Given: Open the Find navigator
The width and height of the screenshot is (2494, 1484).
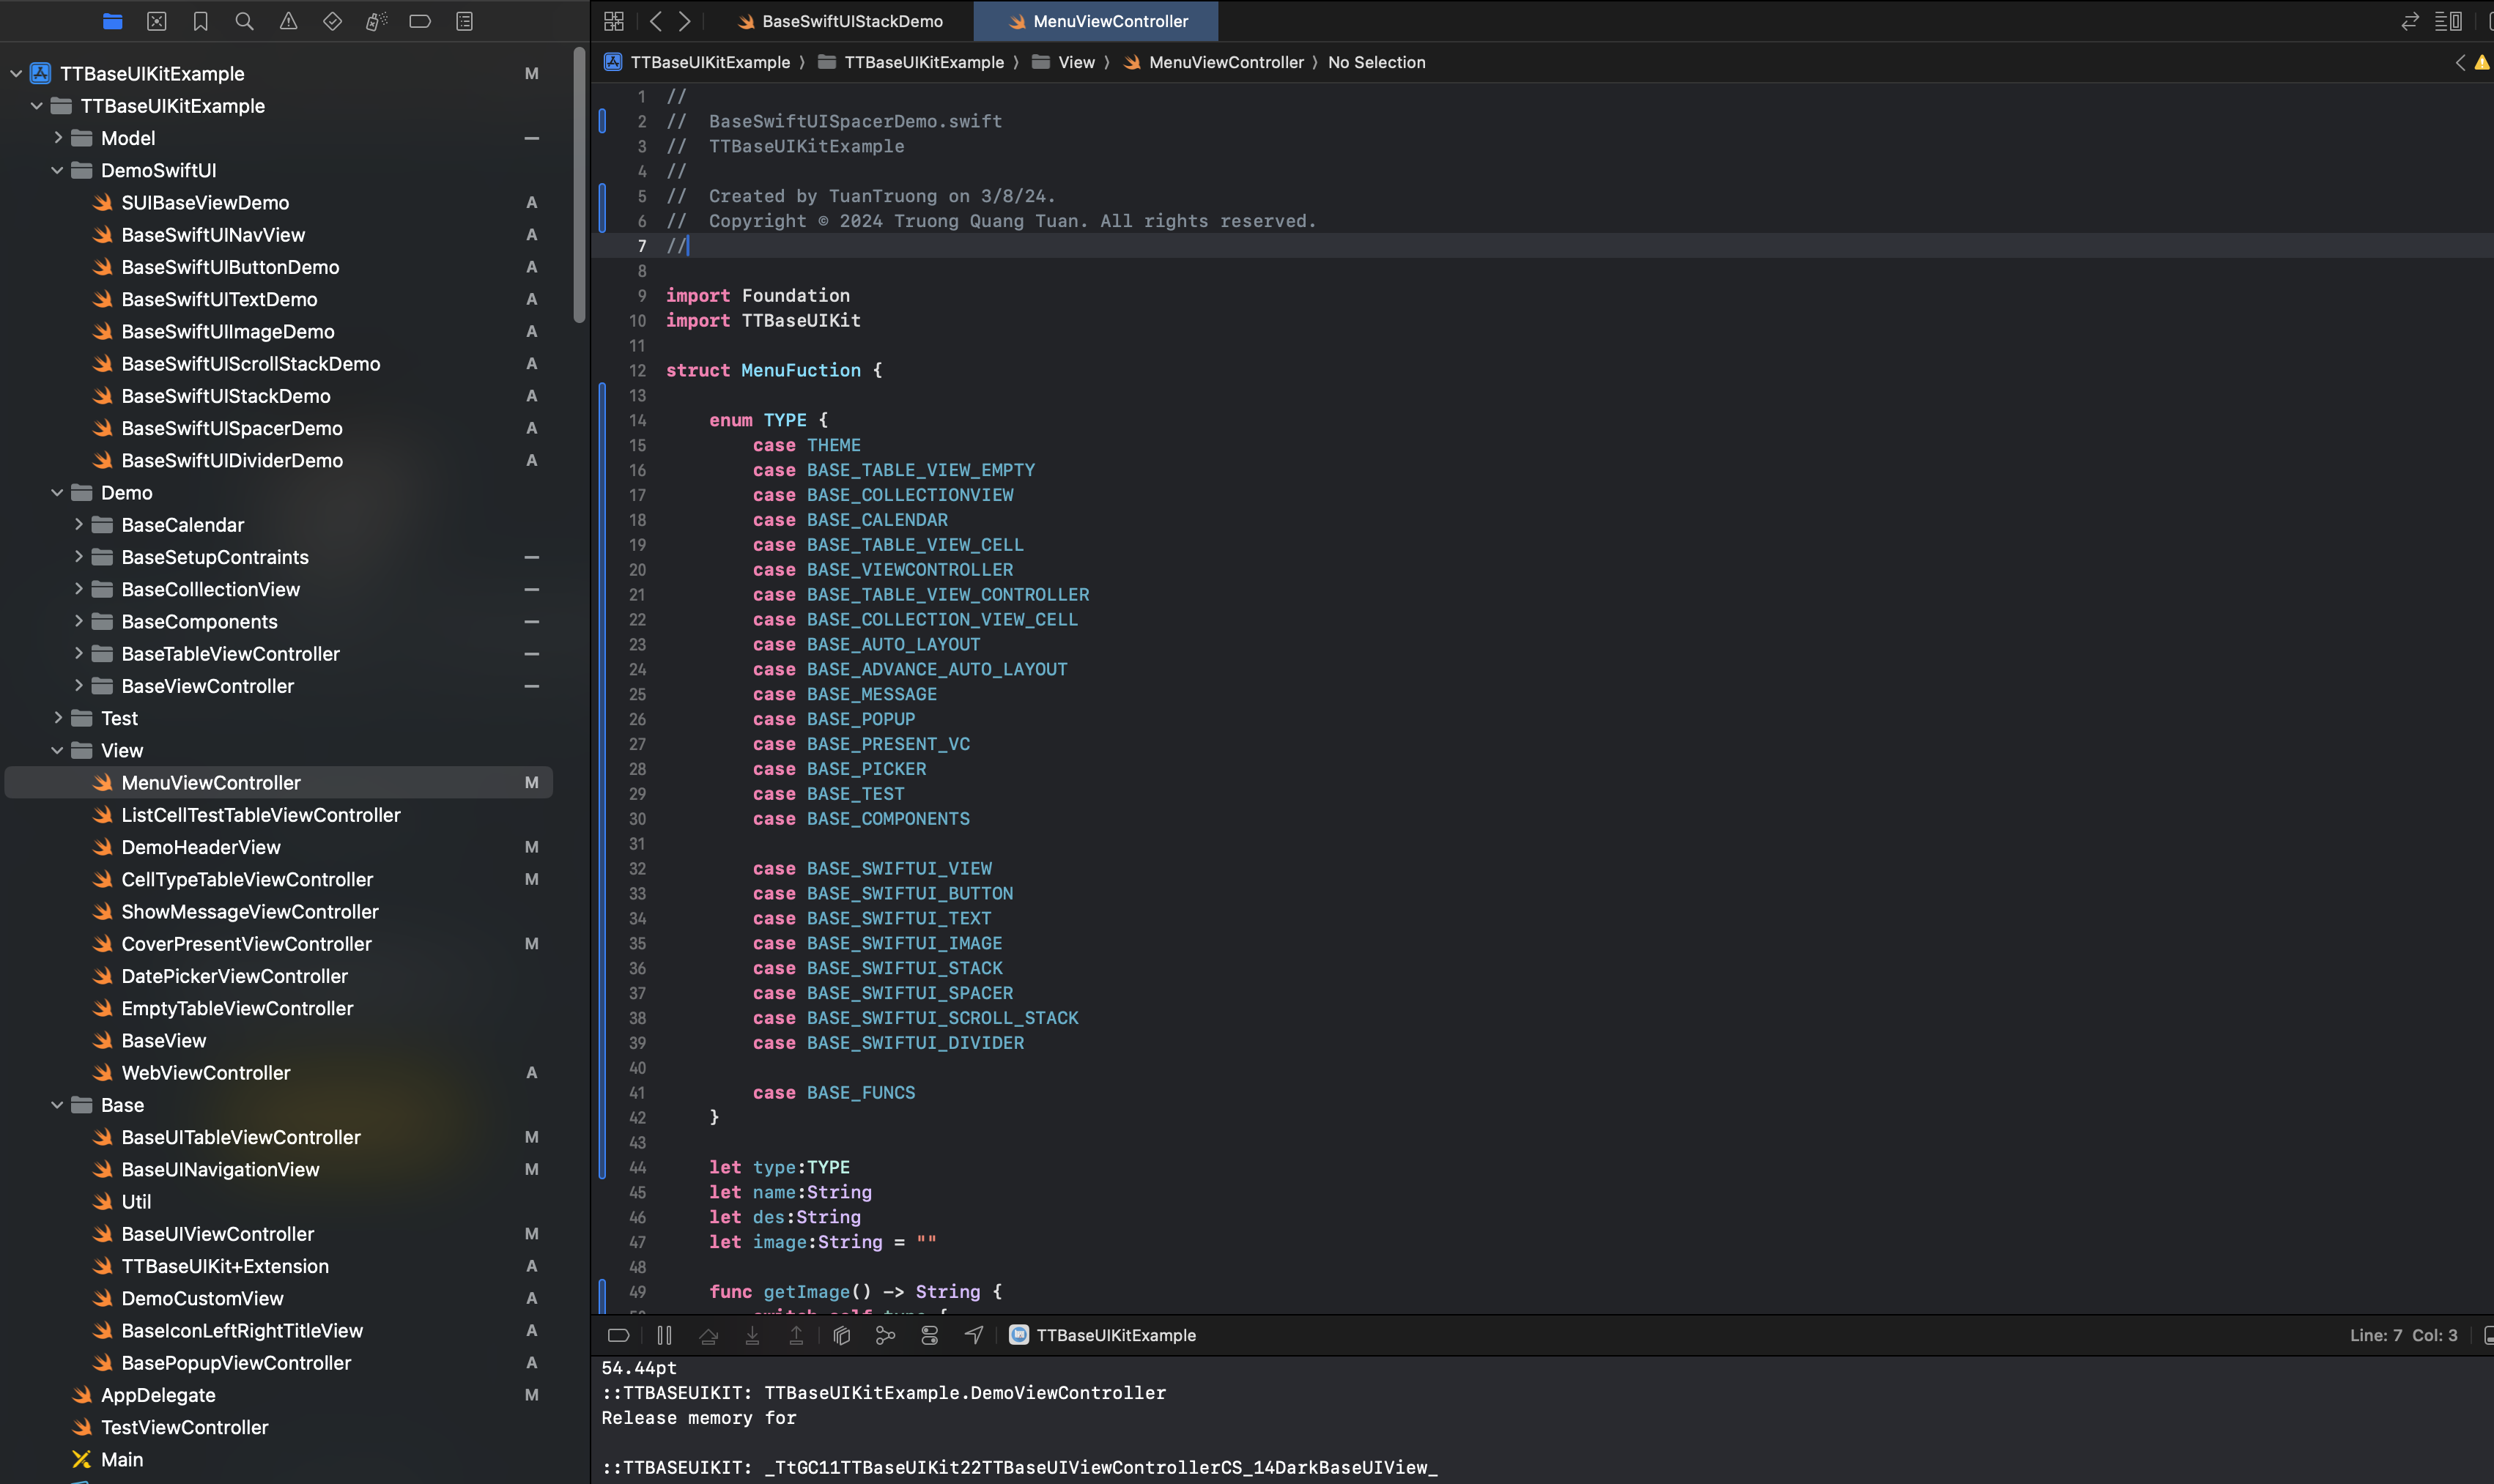Looking at the screenshot, I should pos(244,21).
